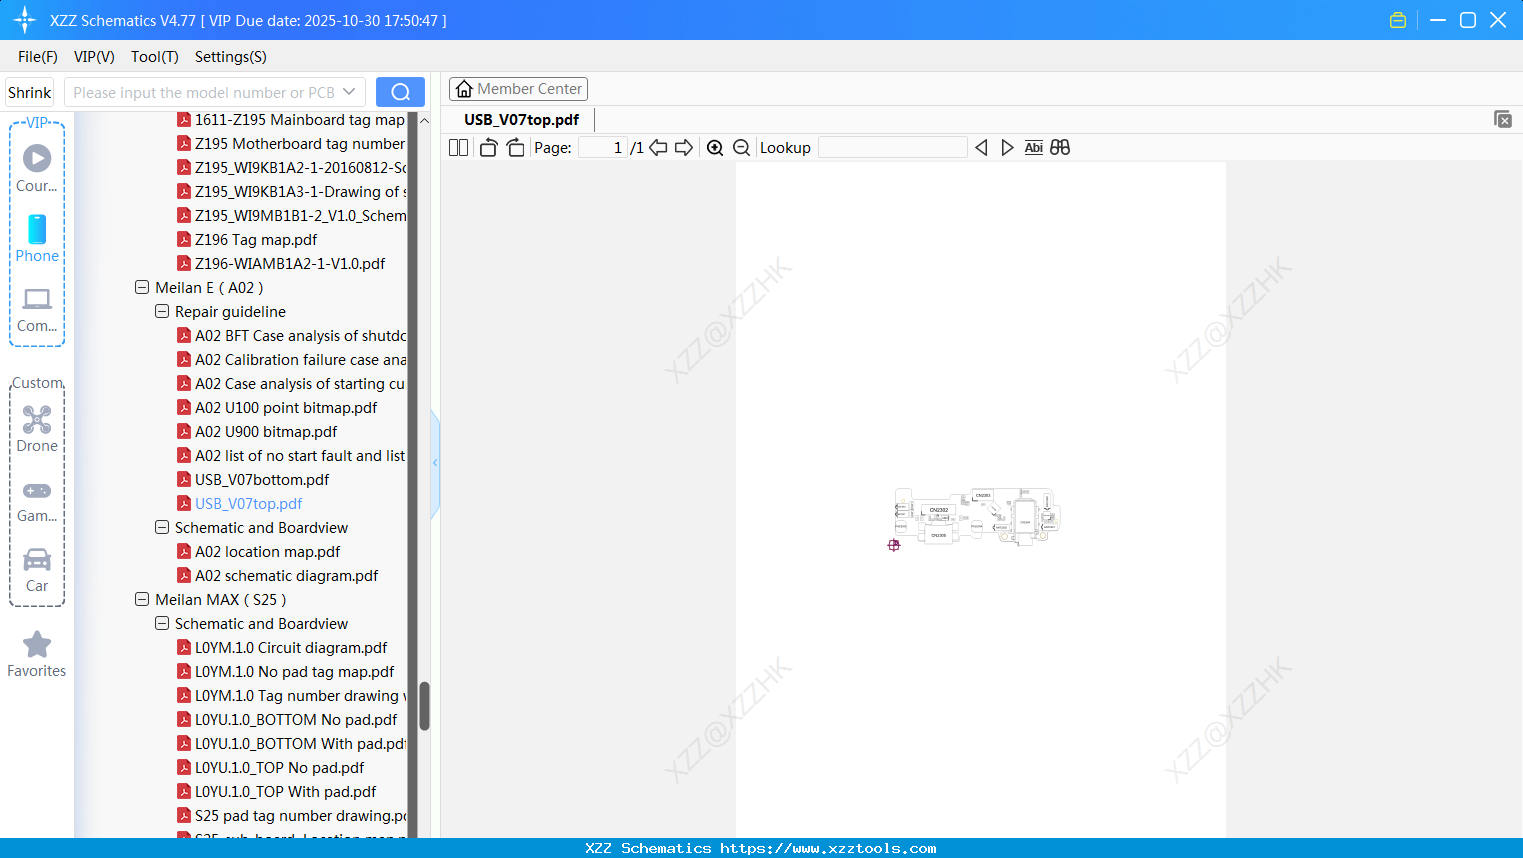Click the Shrink button

[x=30, y=92]
